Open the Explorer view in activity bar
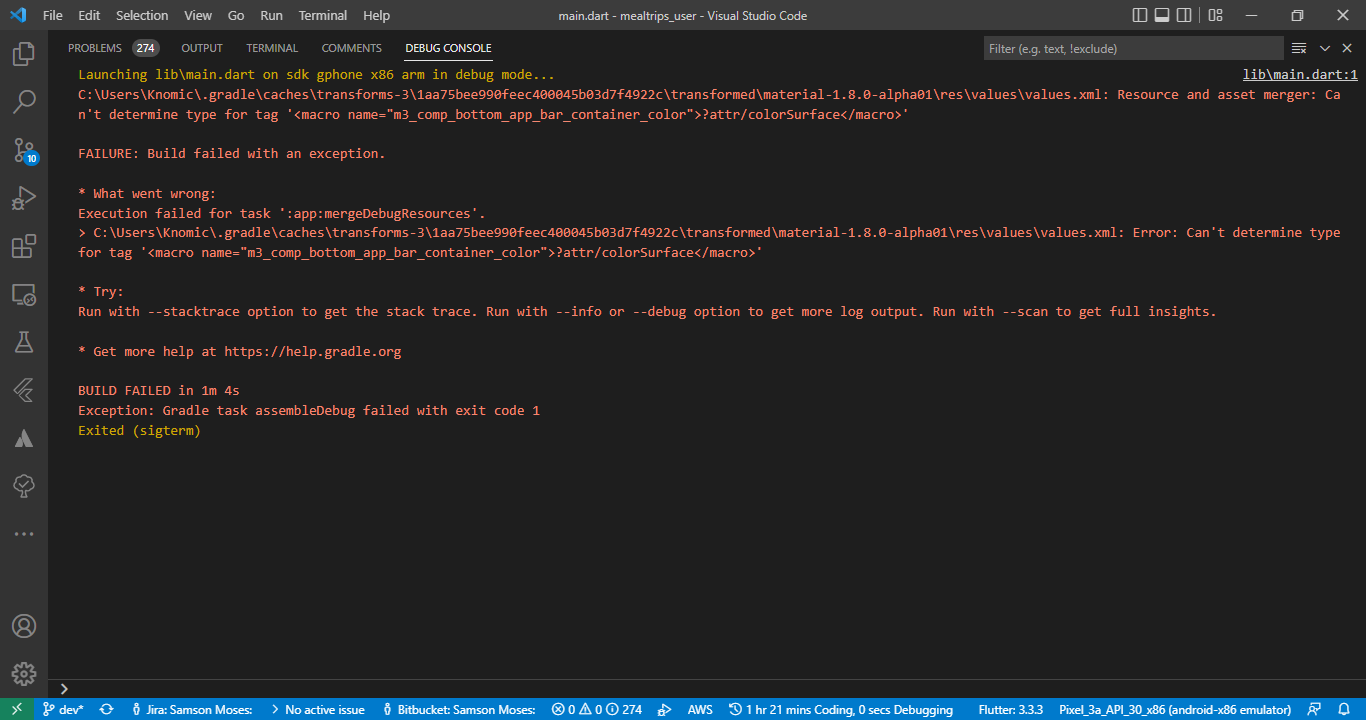Image resolution: width=1366 pixels, height=720 pixels. (24, 54)
